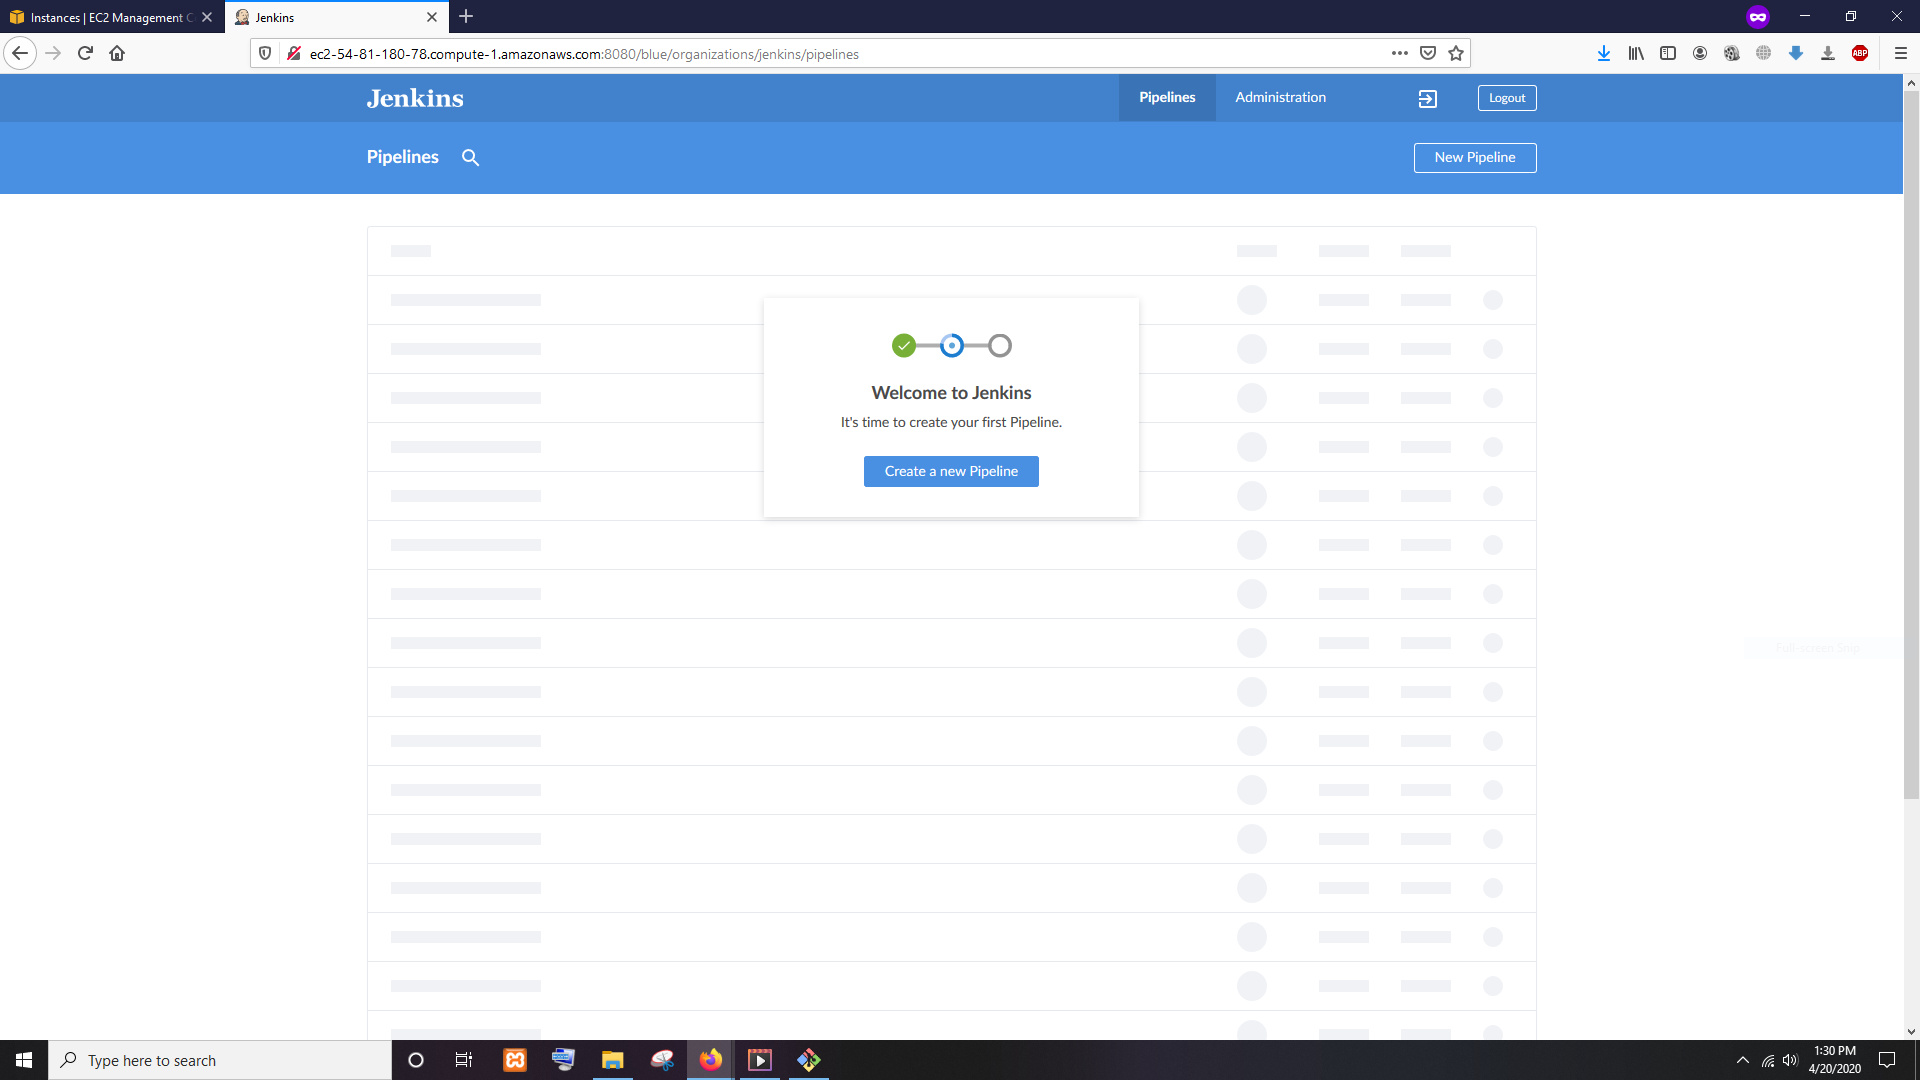Show hidden system tray icons chevron
This screenshot has width=1920, height=1080.
[1742, 1060]
